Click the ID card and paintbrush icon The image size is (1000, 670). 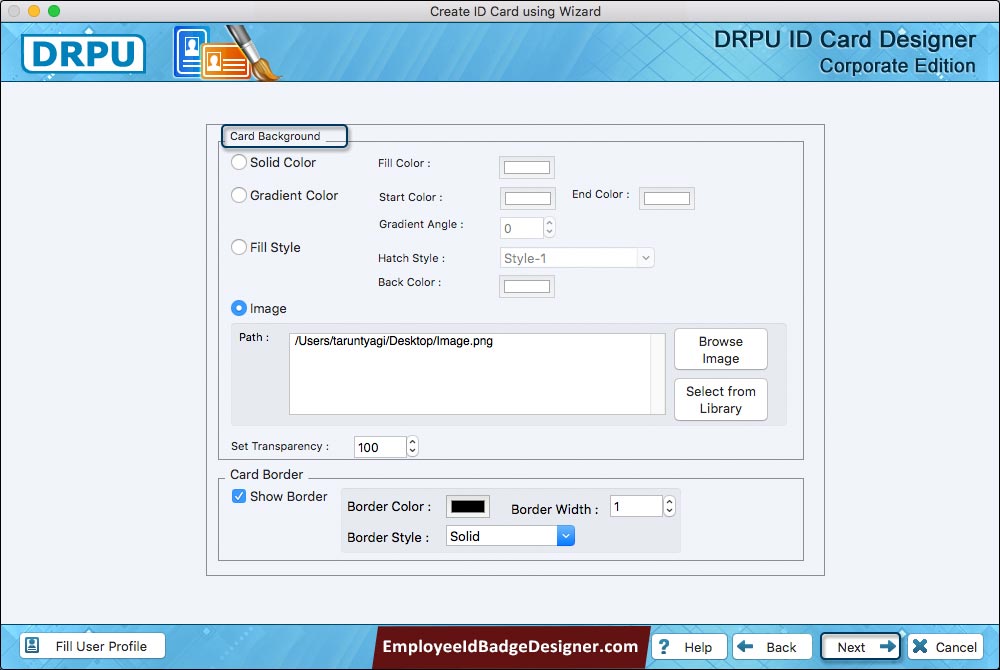click(226, 53)
